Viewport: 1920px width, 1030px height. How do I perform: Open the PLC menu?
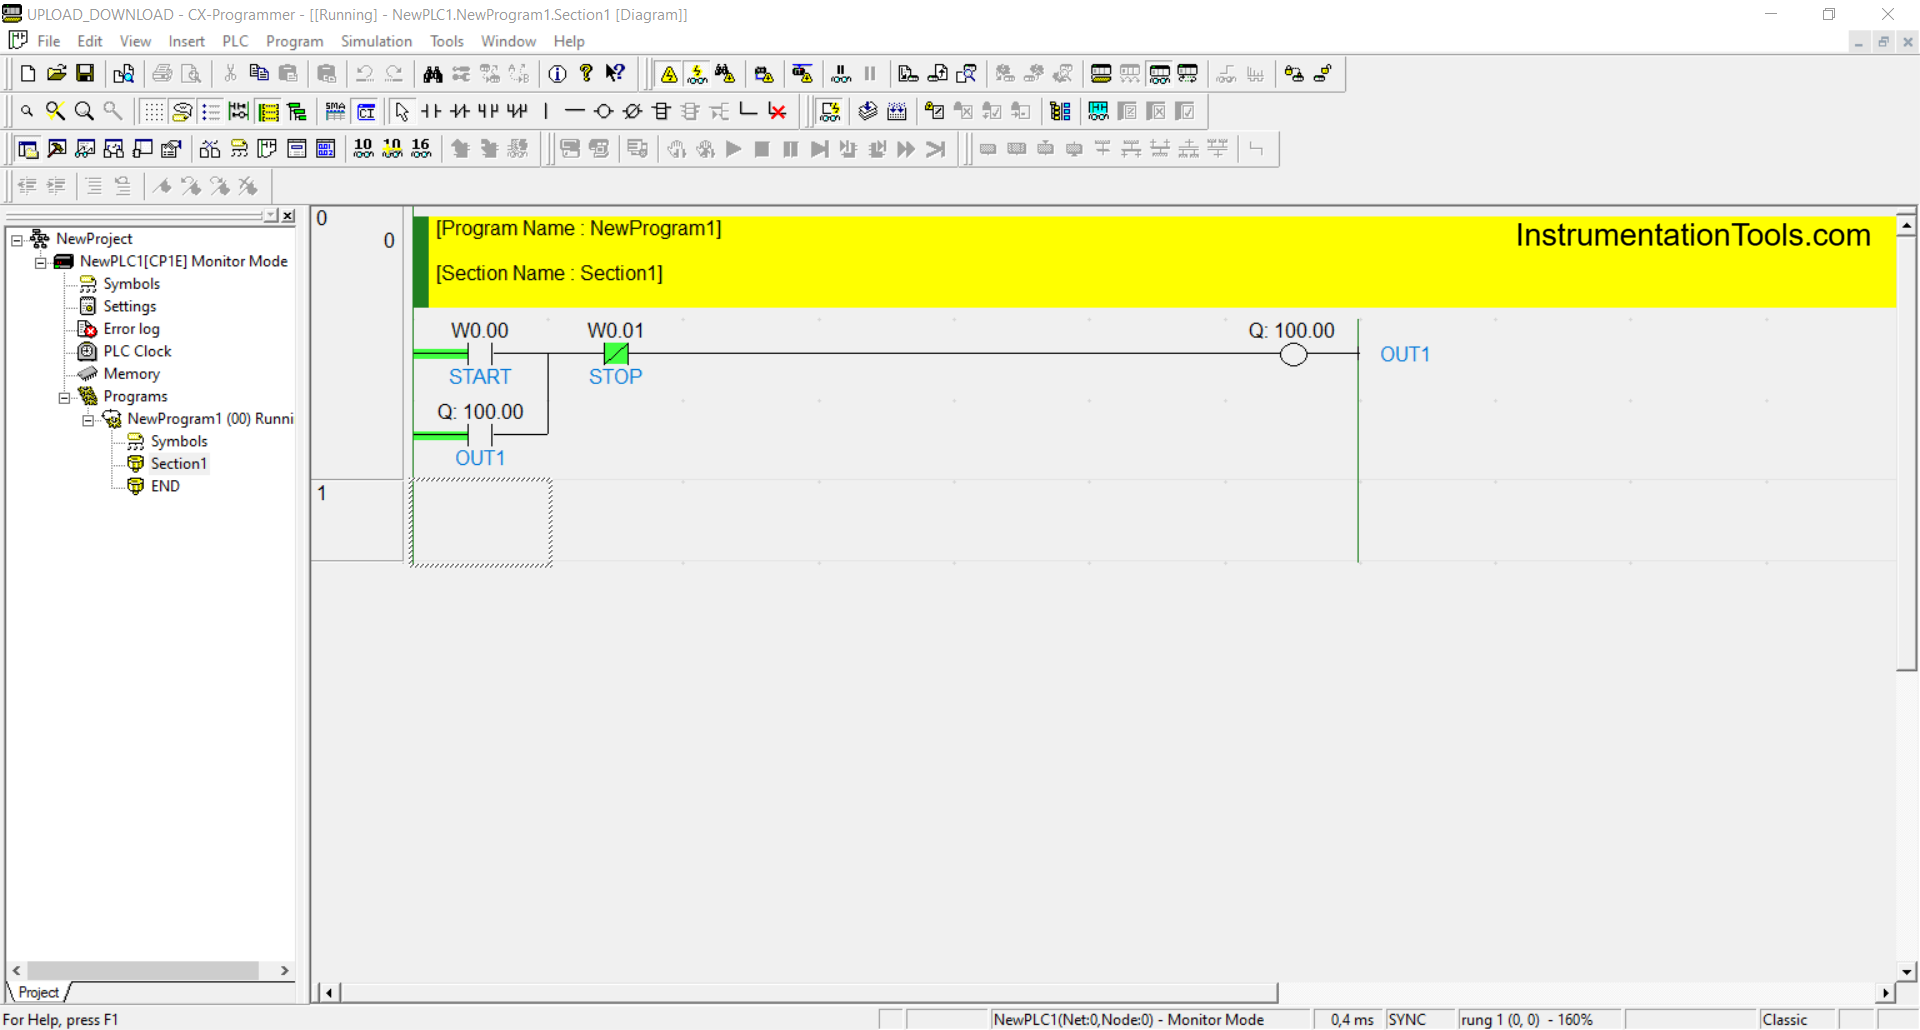point(235,41)
